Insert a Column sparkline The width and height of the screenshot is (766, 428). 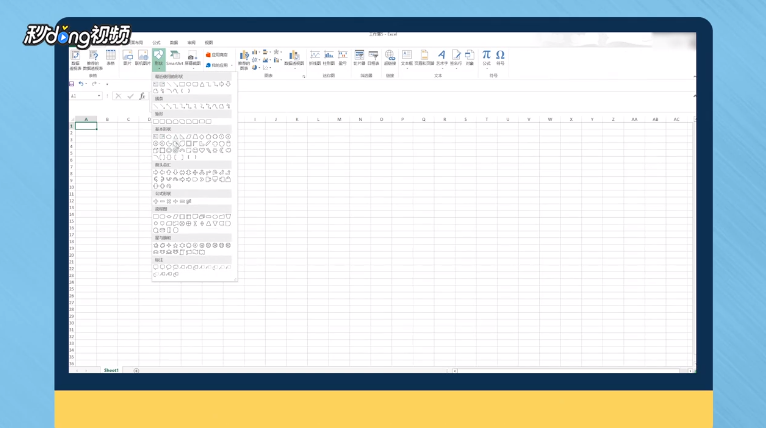(329, 57)
